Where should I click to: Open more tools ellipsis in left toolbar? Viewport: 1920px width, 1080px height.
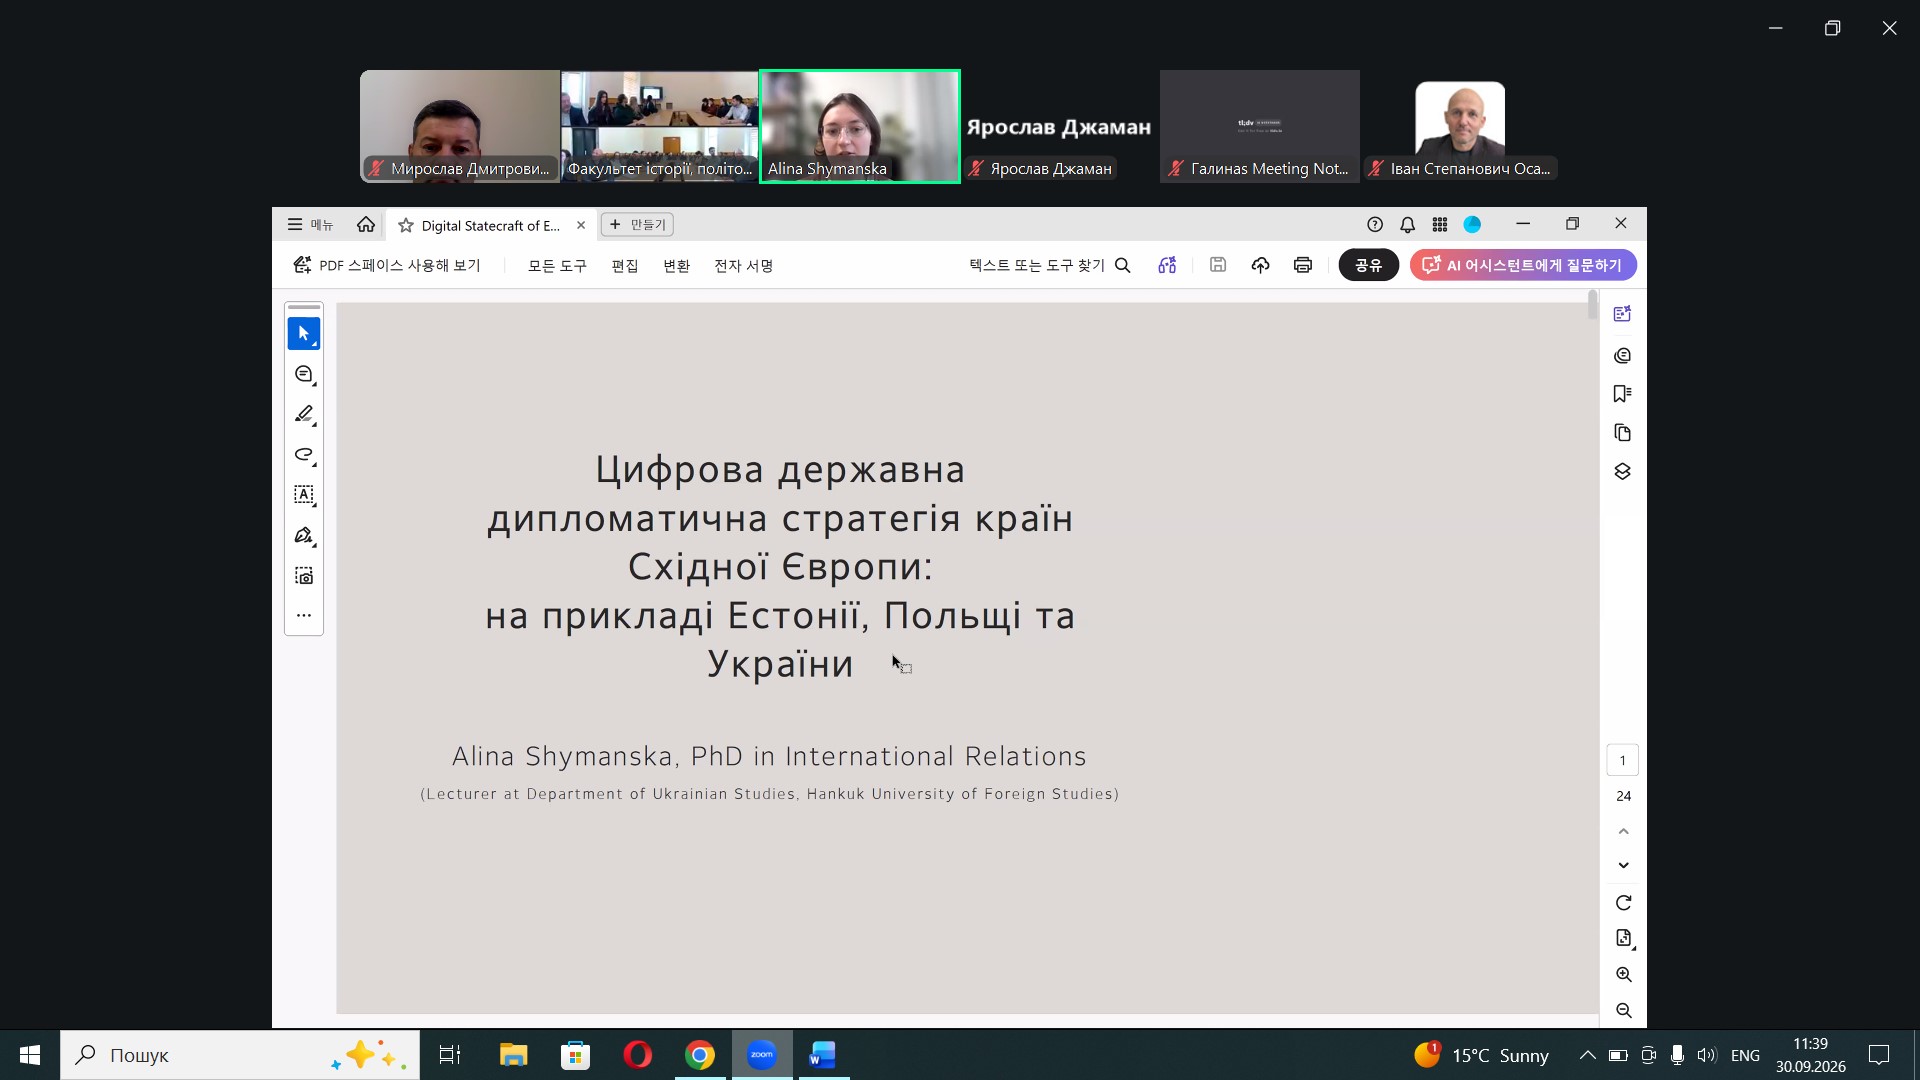point(304,615)
